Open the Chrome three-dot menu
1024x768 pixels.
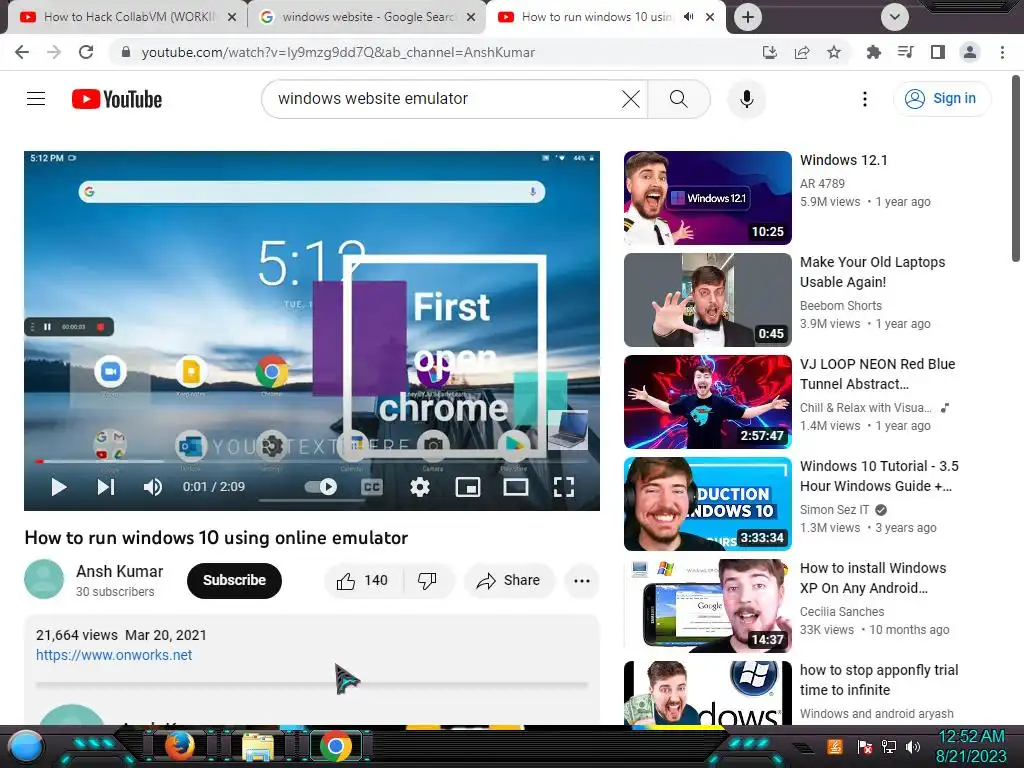(x=1002, y=52)
